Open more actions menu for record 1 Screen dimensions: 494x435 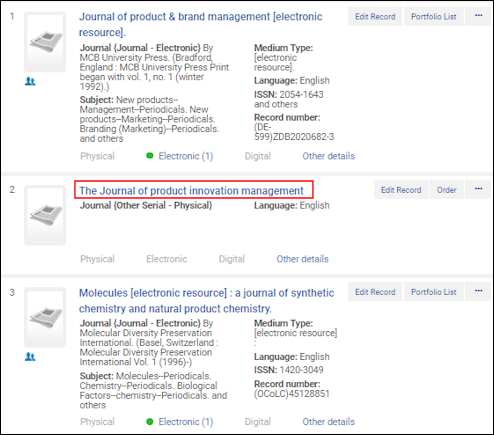(x=478, y=16)
